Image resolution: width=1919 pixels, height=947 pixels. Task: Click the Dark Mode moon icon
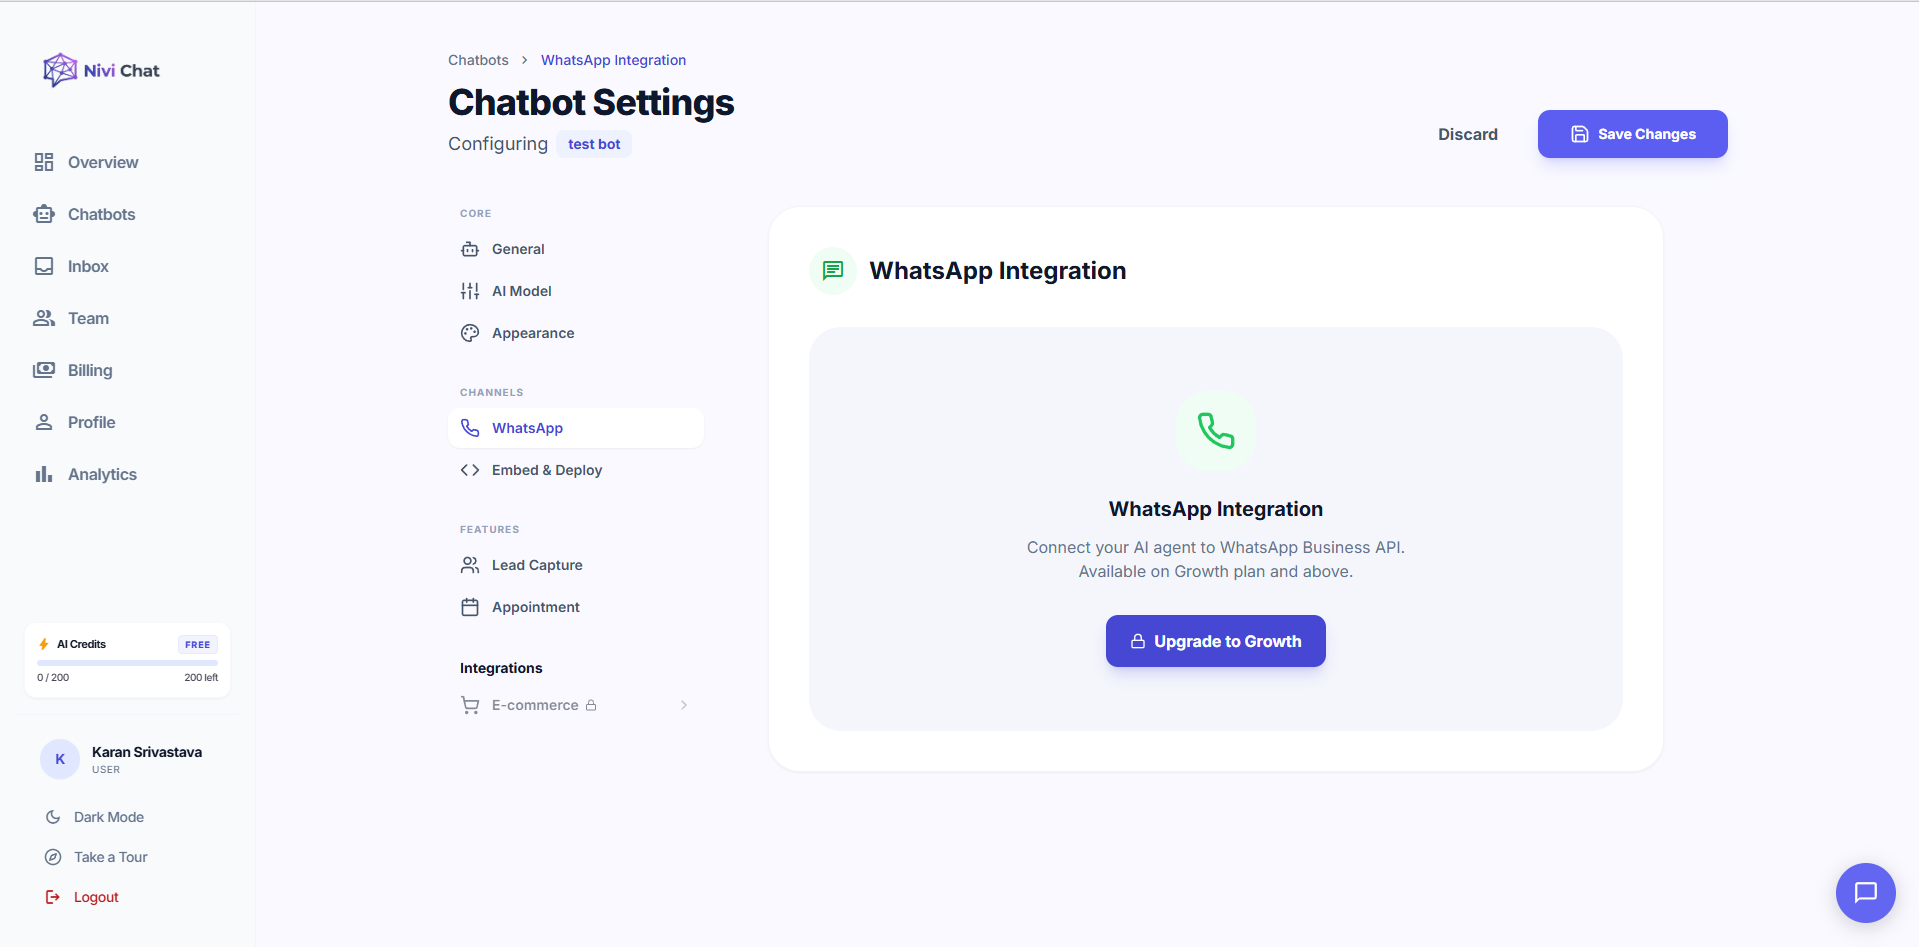(53, 817)
